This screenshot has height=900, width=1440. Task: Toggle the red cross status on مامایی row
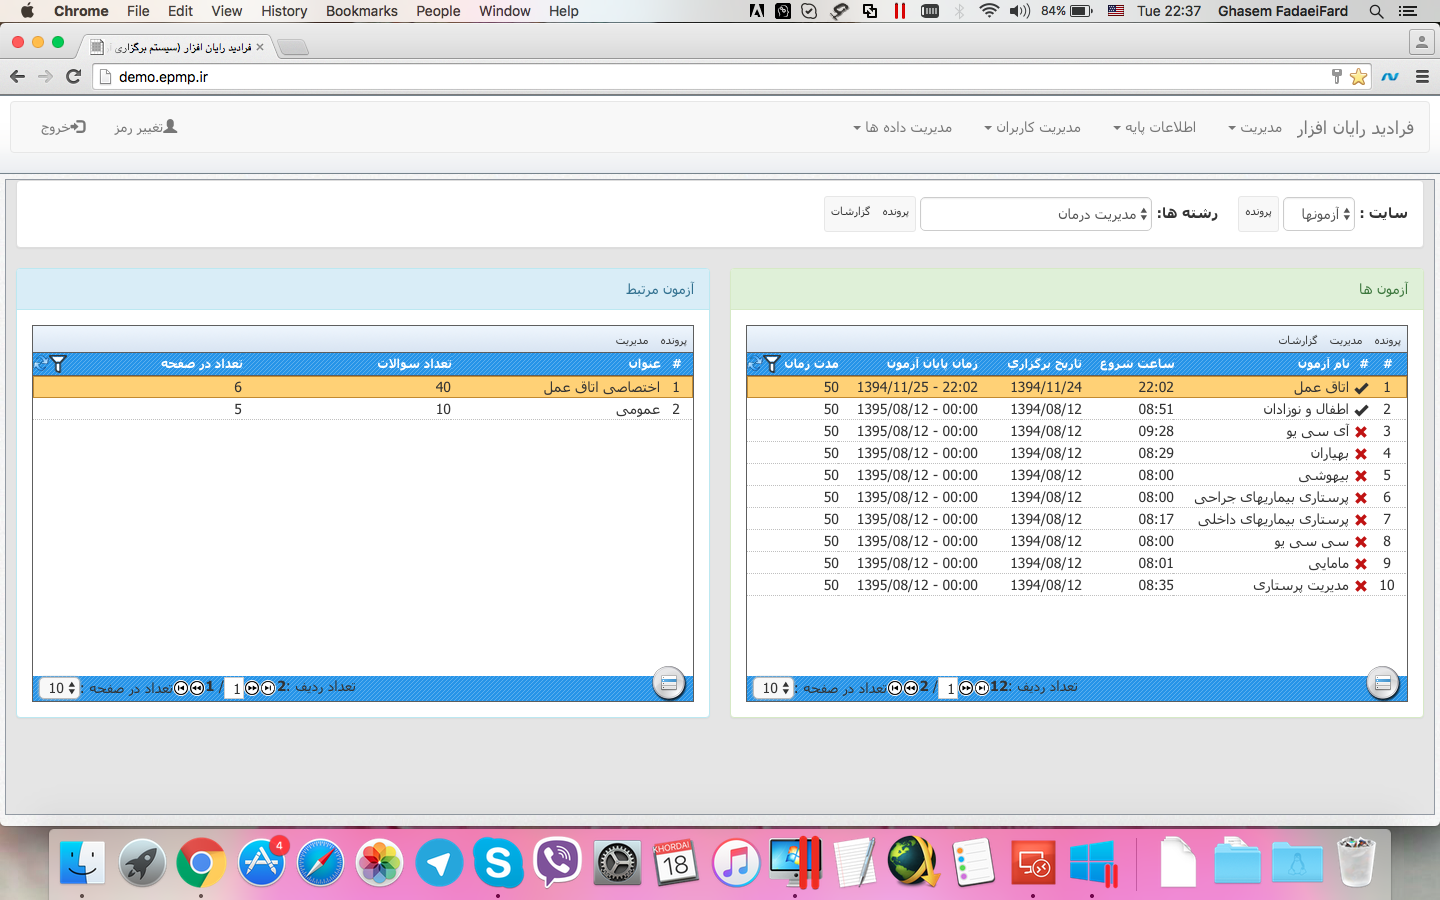point(1361,564)
